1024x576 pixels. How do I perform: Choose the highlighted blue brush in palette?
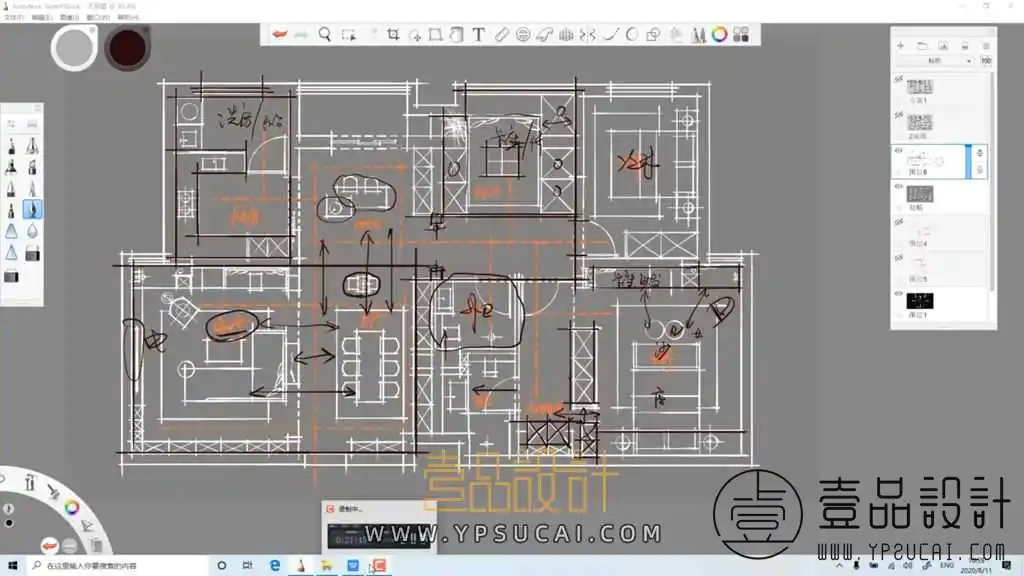(33, 210)
